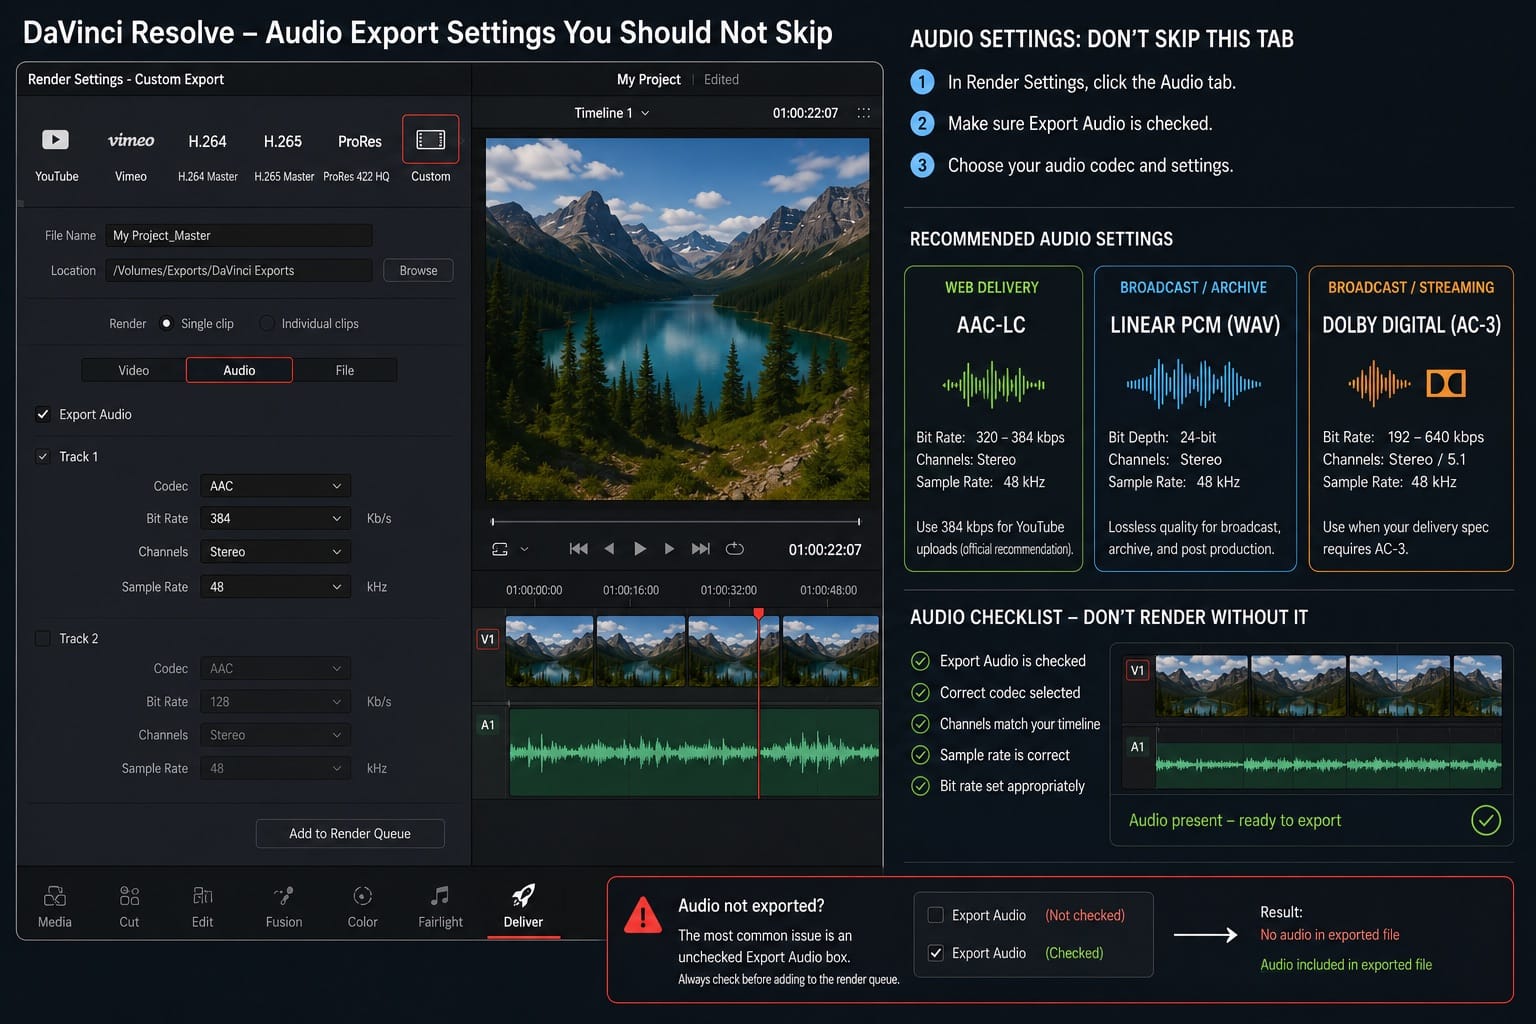The width and height of the screenshot is (1536, 1024).
Task: Click the My Project title
Action: click(x=648, y=79)
